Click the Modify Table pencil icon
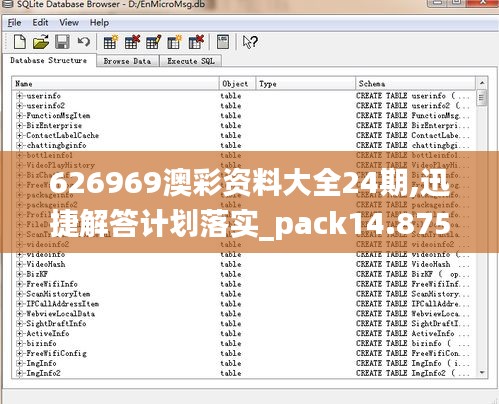Image resolution: width=499 pixels, height=404 pixels. point(153,42)
